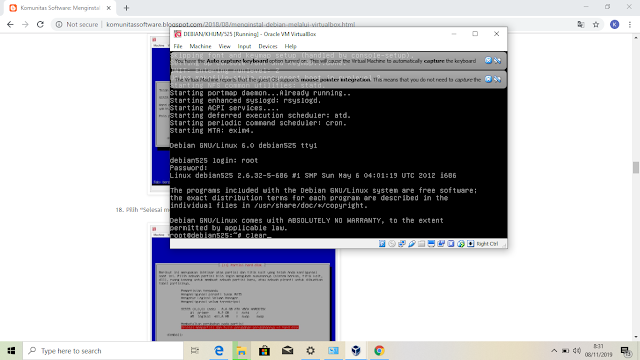Open File Explorer from the taskbar
Screen dimensions: 640x360
(x=242, y=351)
